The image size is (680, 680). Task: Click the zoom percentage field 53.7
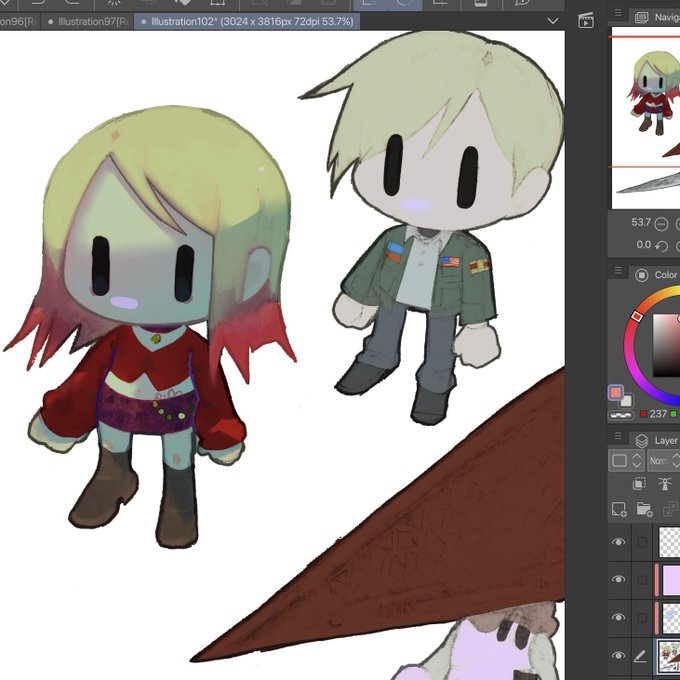click(x=641, y=222)
